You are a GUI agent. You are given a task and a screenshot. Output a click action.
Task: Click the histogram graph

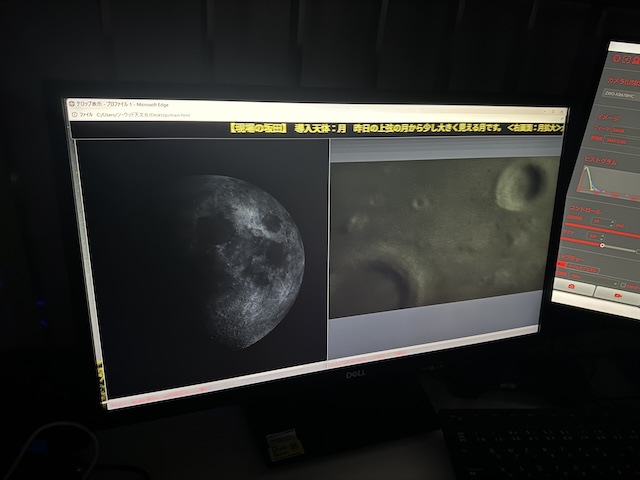point(607,182)
